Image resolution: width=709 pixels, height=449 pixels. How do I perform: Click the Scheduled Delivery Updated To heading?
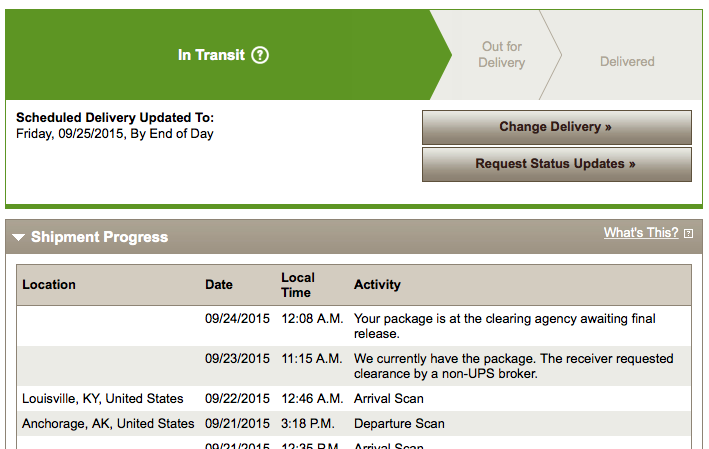[x=115, y=118]
